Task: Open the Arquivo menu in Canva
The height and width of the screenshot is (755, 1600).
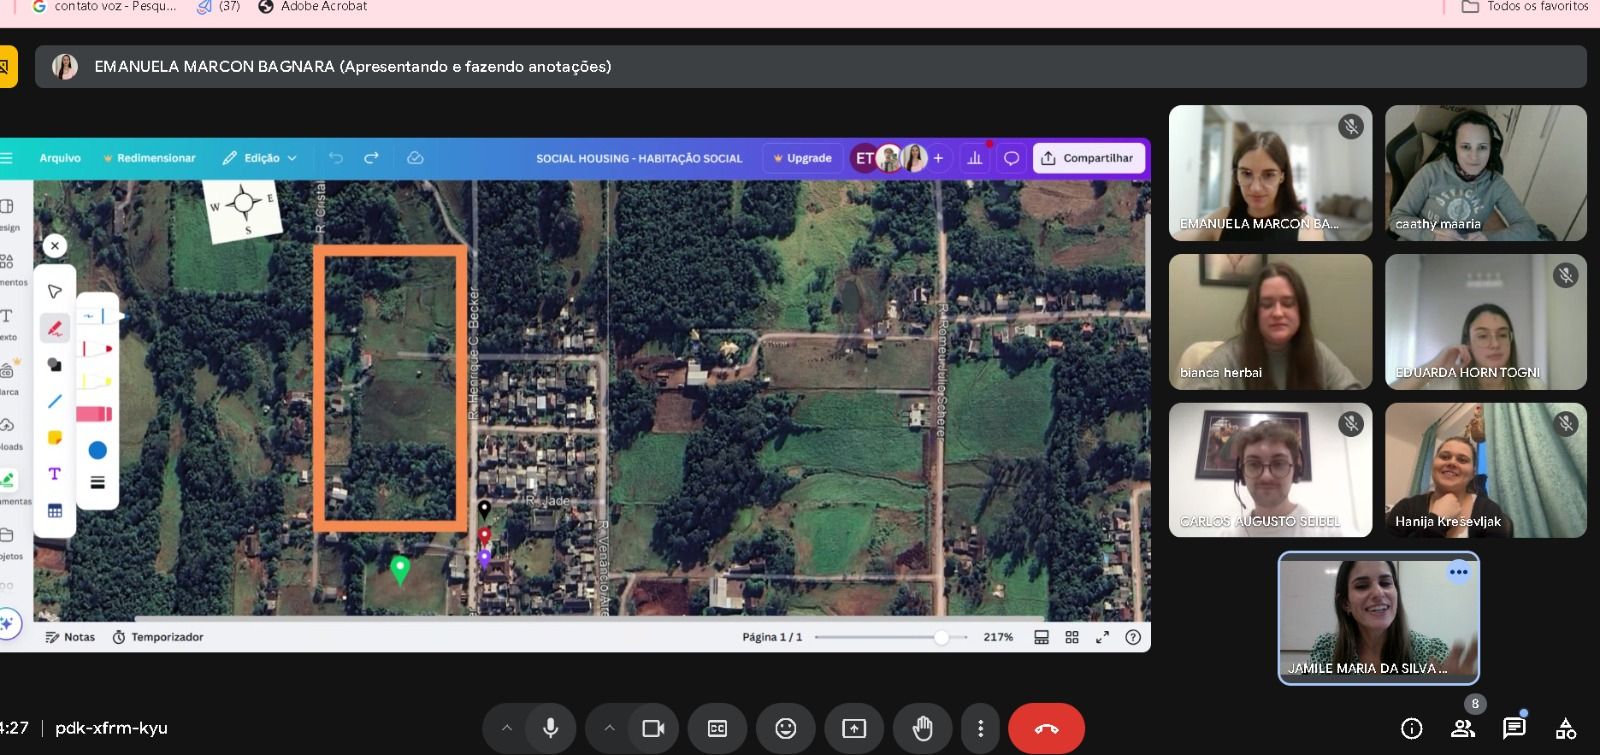Action: 60,158
